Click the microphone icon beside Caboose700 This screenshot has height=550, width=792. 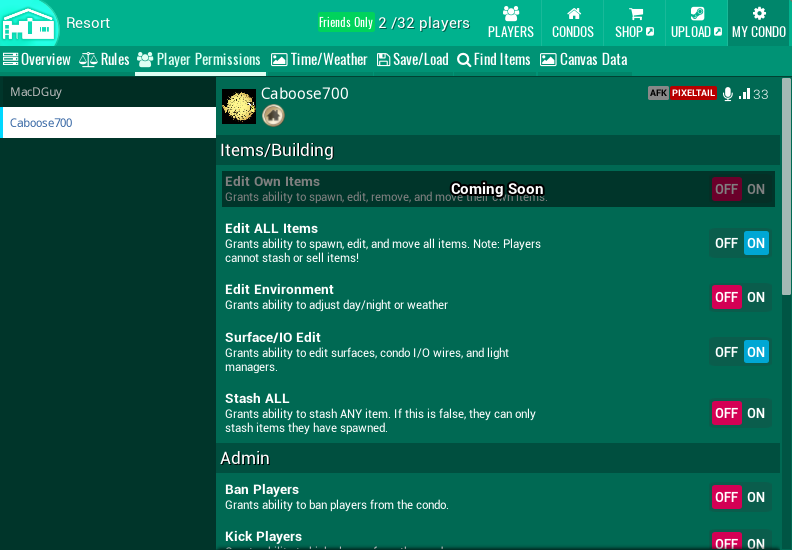pos(728,94)
